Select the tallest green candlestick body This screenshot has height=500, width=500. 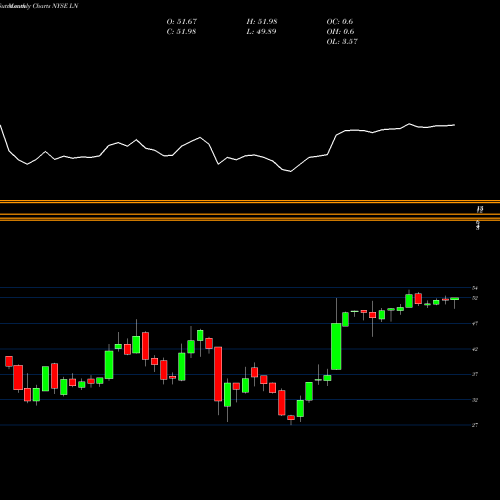pos(336,346)
